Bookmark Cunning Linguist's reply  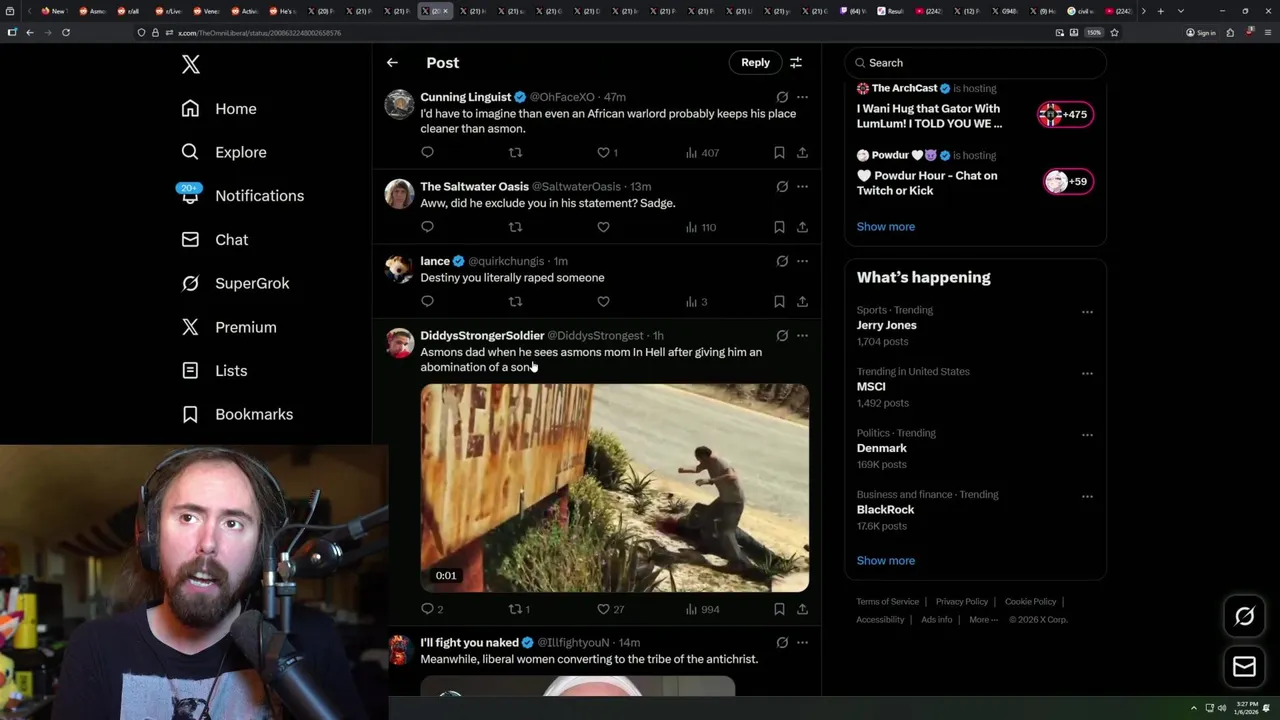point(779,153)
